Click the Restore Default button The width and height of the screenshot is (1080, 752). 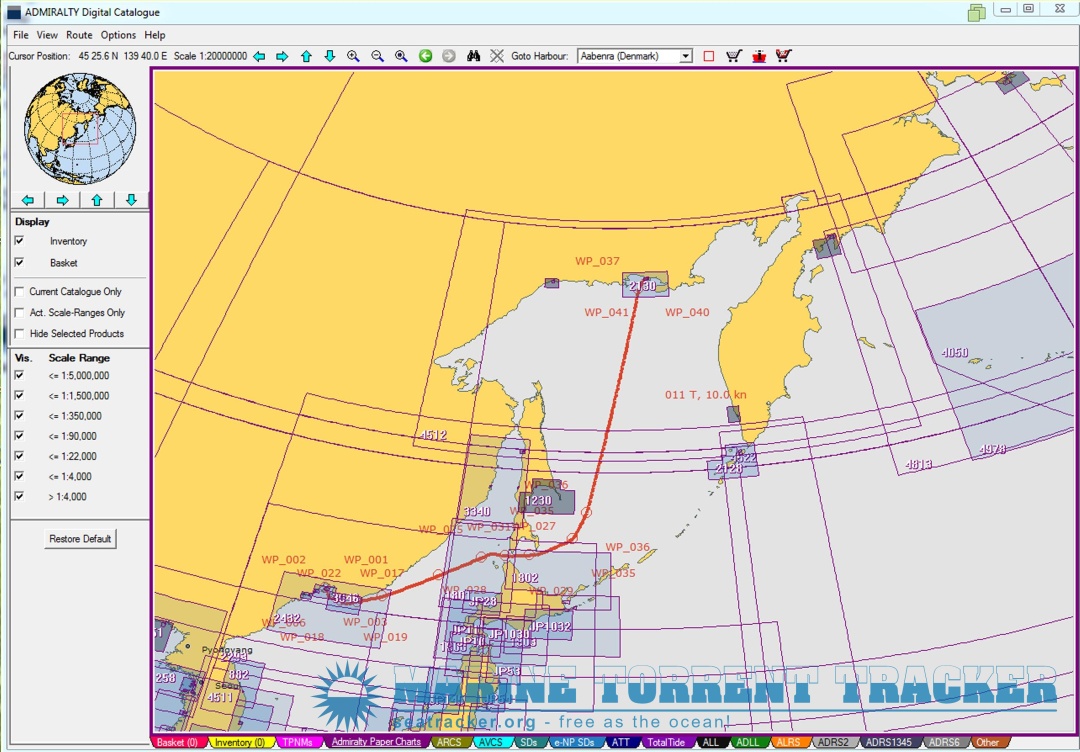pyautogui.click(x=80, y=539)
